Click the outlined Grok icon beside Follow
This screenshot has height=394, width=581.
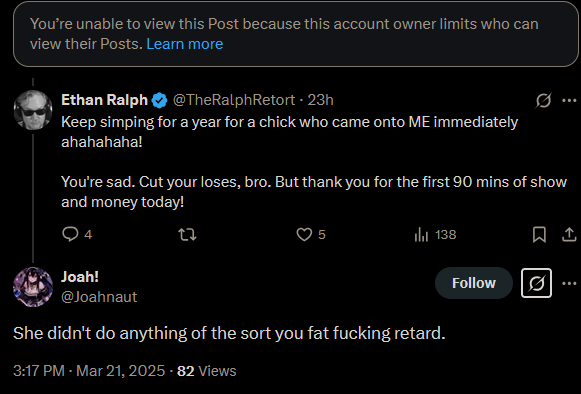[536, 283]
